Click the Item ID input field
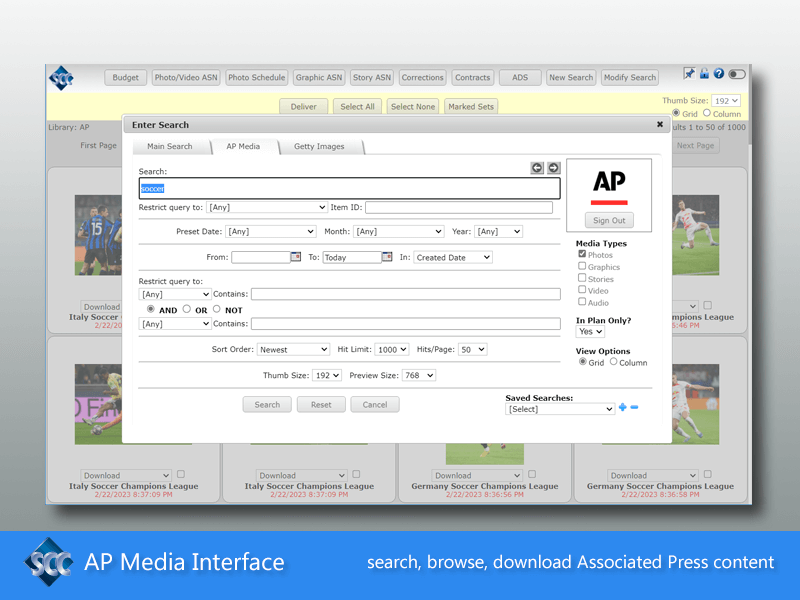Image resolution: width=800 pixels, height=600 pixels. coord(459,207)
